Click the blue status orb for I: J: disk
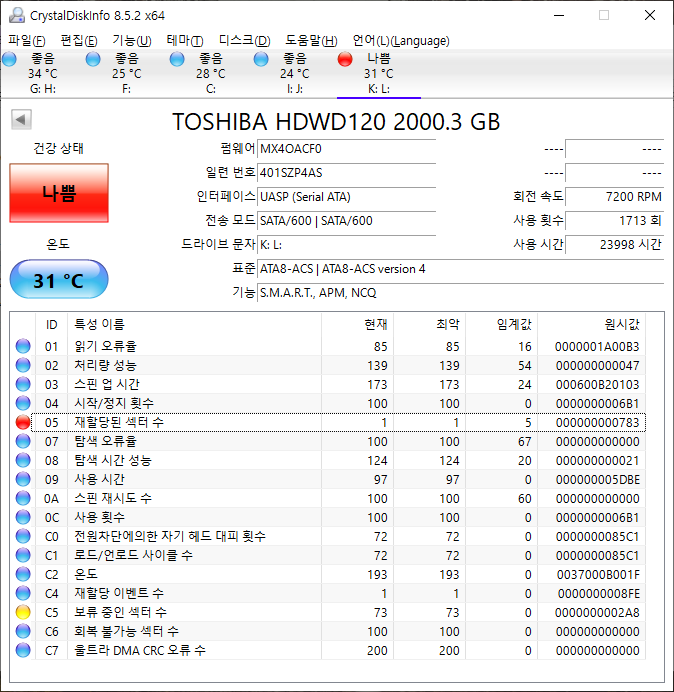This screenshot has width=674, height=692. (x=261, y=59)
